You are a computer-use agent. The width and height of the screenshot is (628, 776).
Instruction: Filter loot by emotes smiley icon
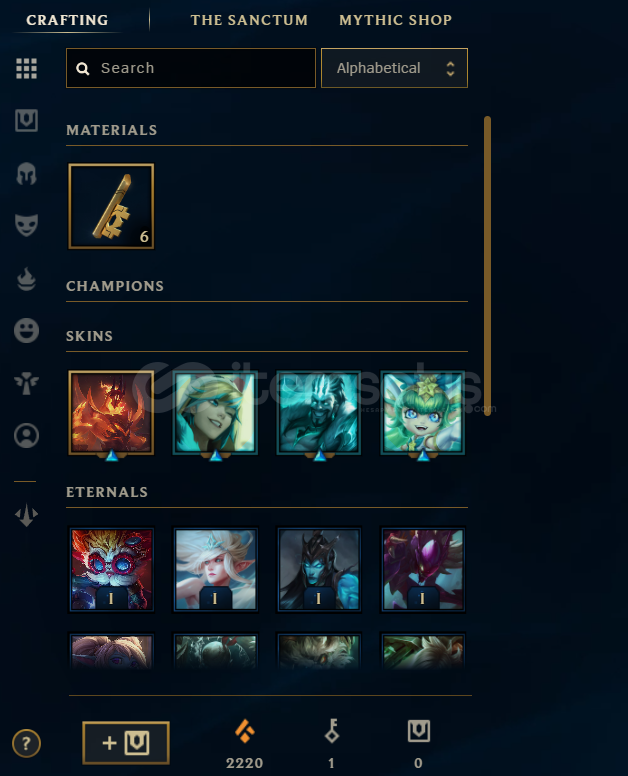[26, 331]
